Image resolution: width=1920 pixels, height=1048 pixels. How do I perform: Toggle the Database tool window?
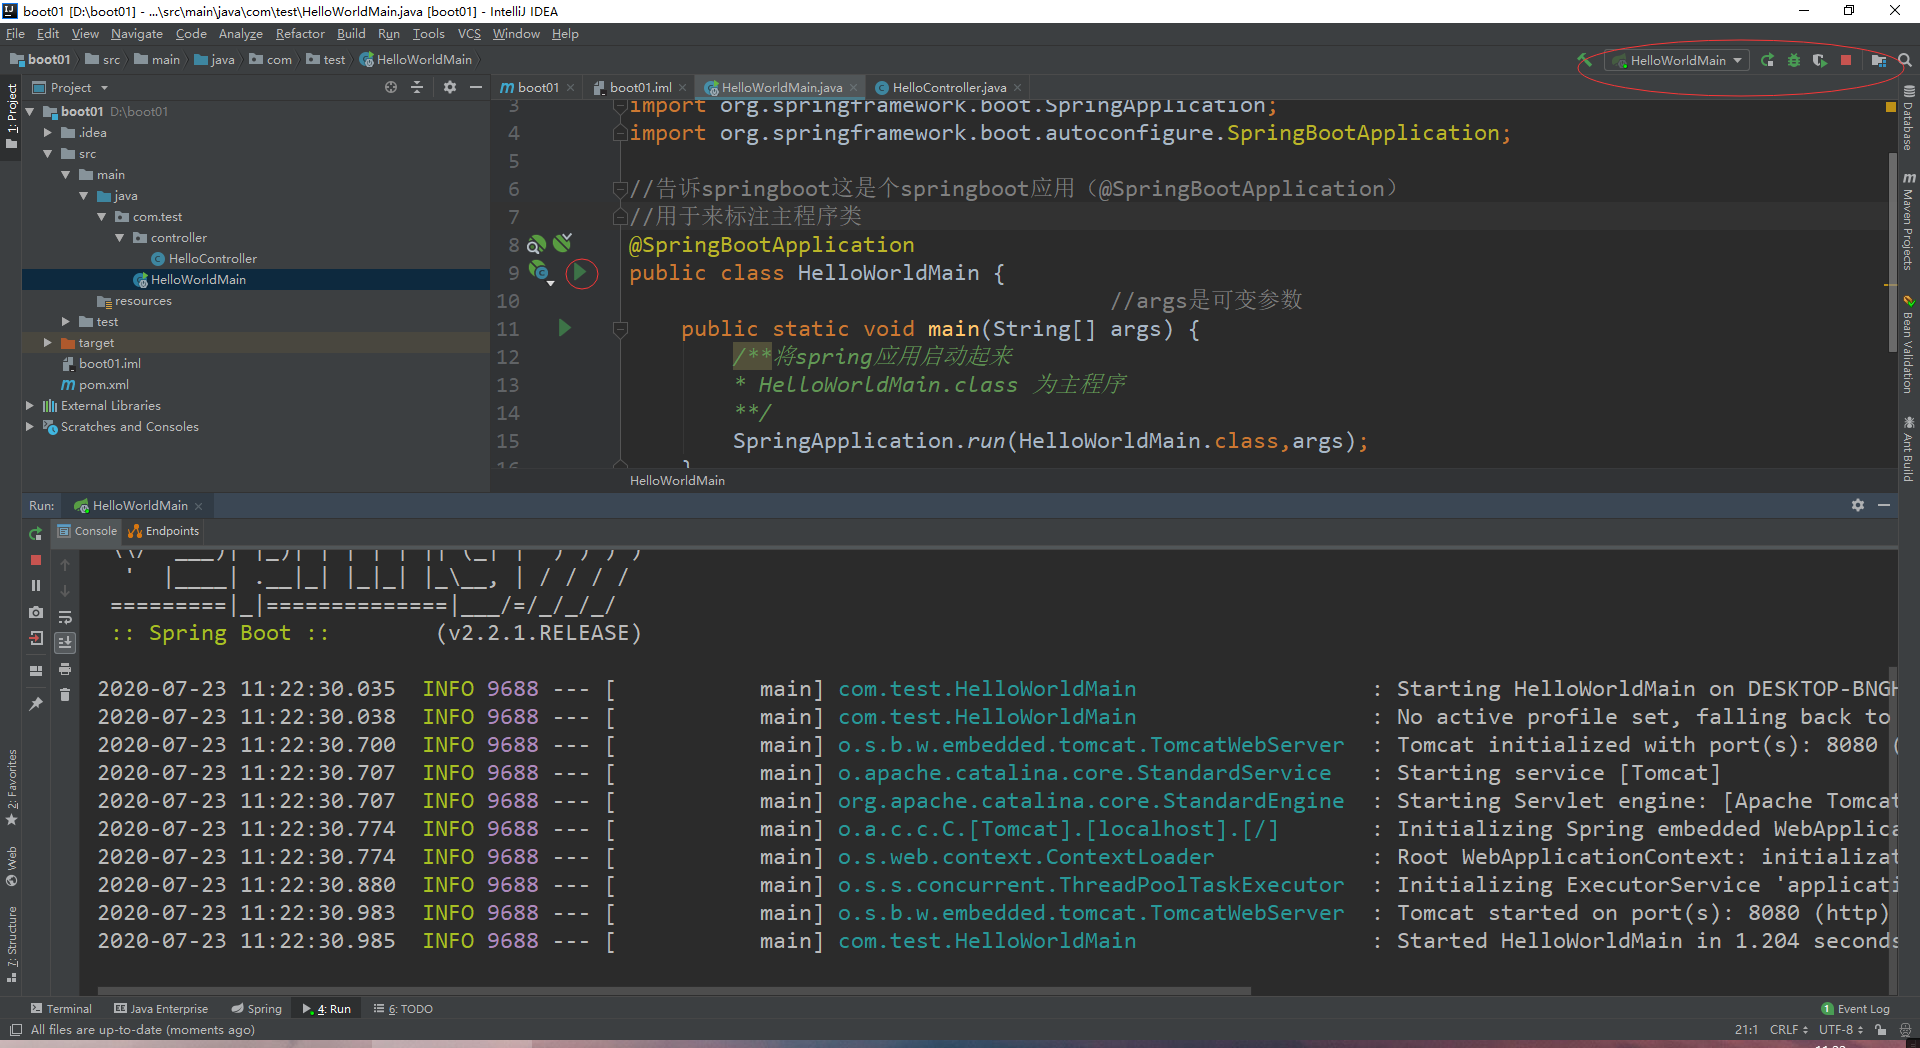pos(1909,118)
